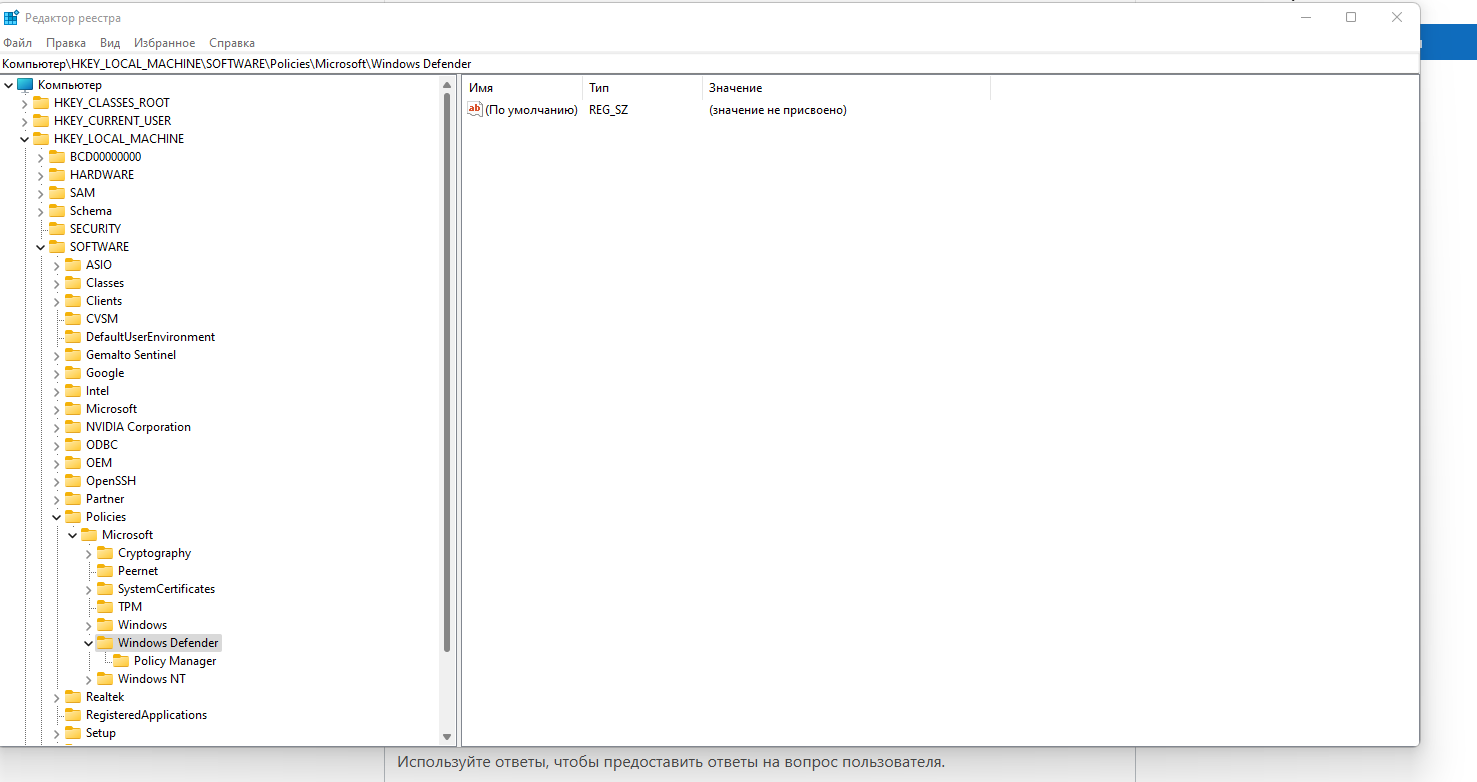This screenshot has width=1477, height=782.
Task: Click the Тип column header
Action: 642,88
